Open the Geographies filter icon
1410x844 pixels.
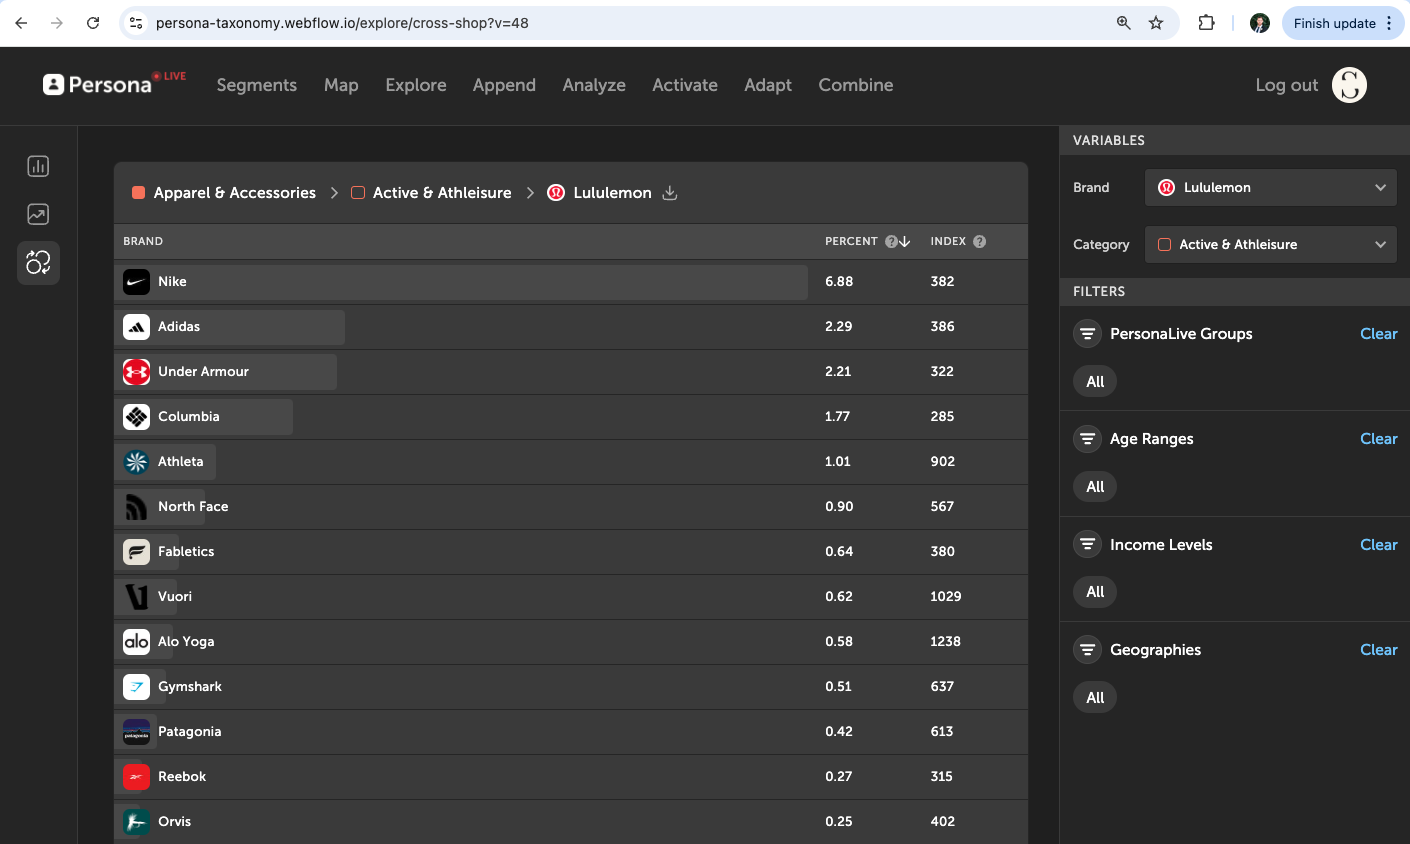point(1087,650)
